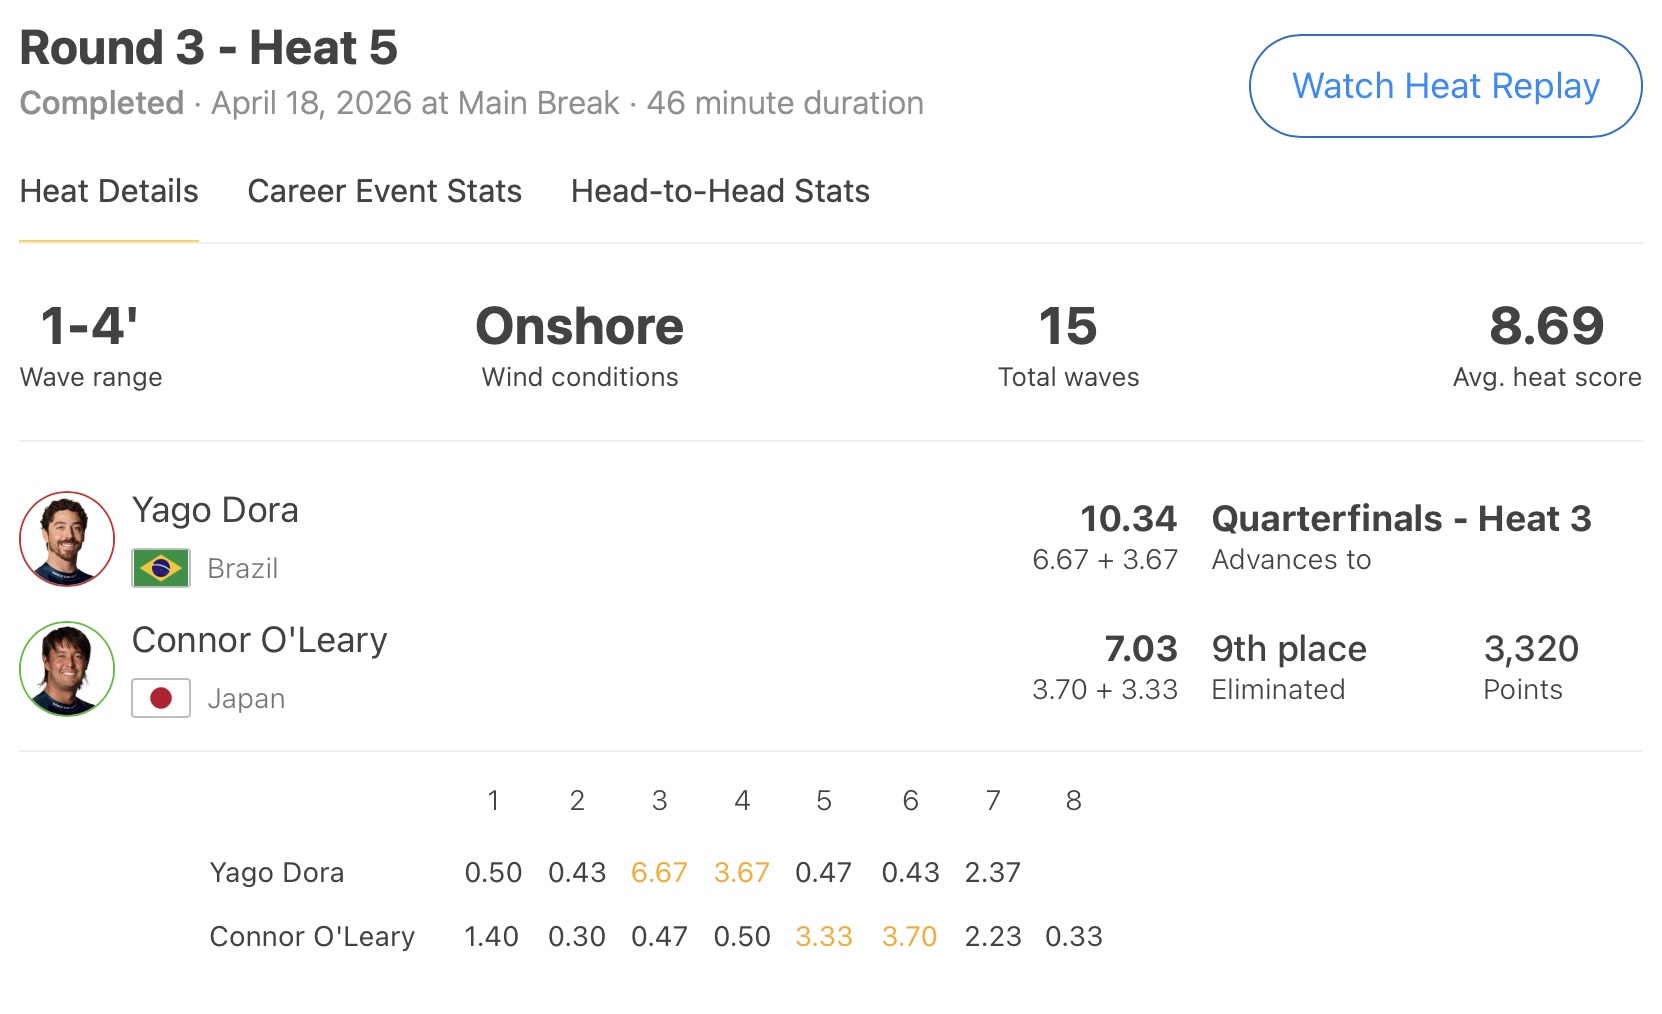
Task: Click Connor O'Leary's highlighted 3.70 wave score
Action: click(x=909, y=937)
